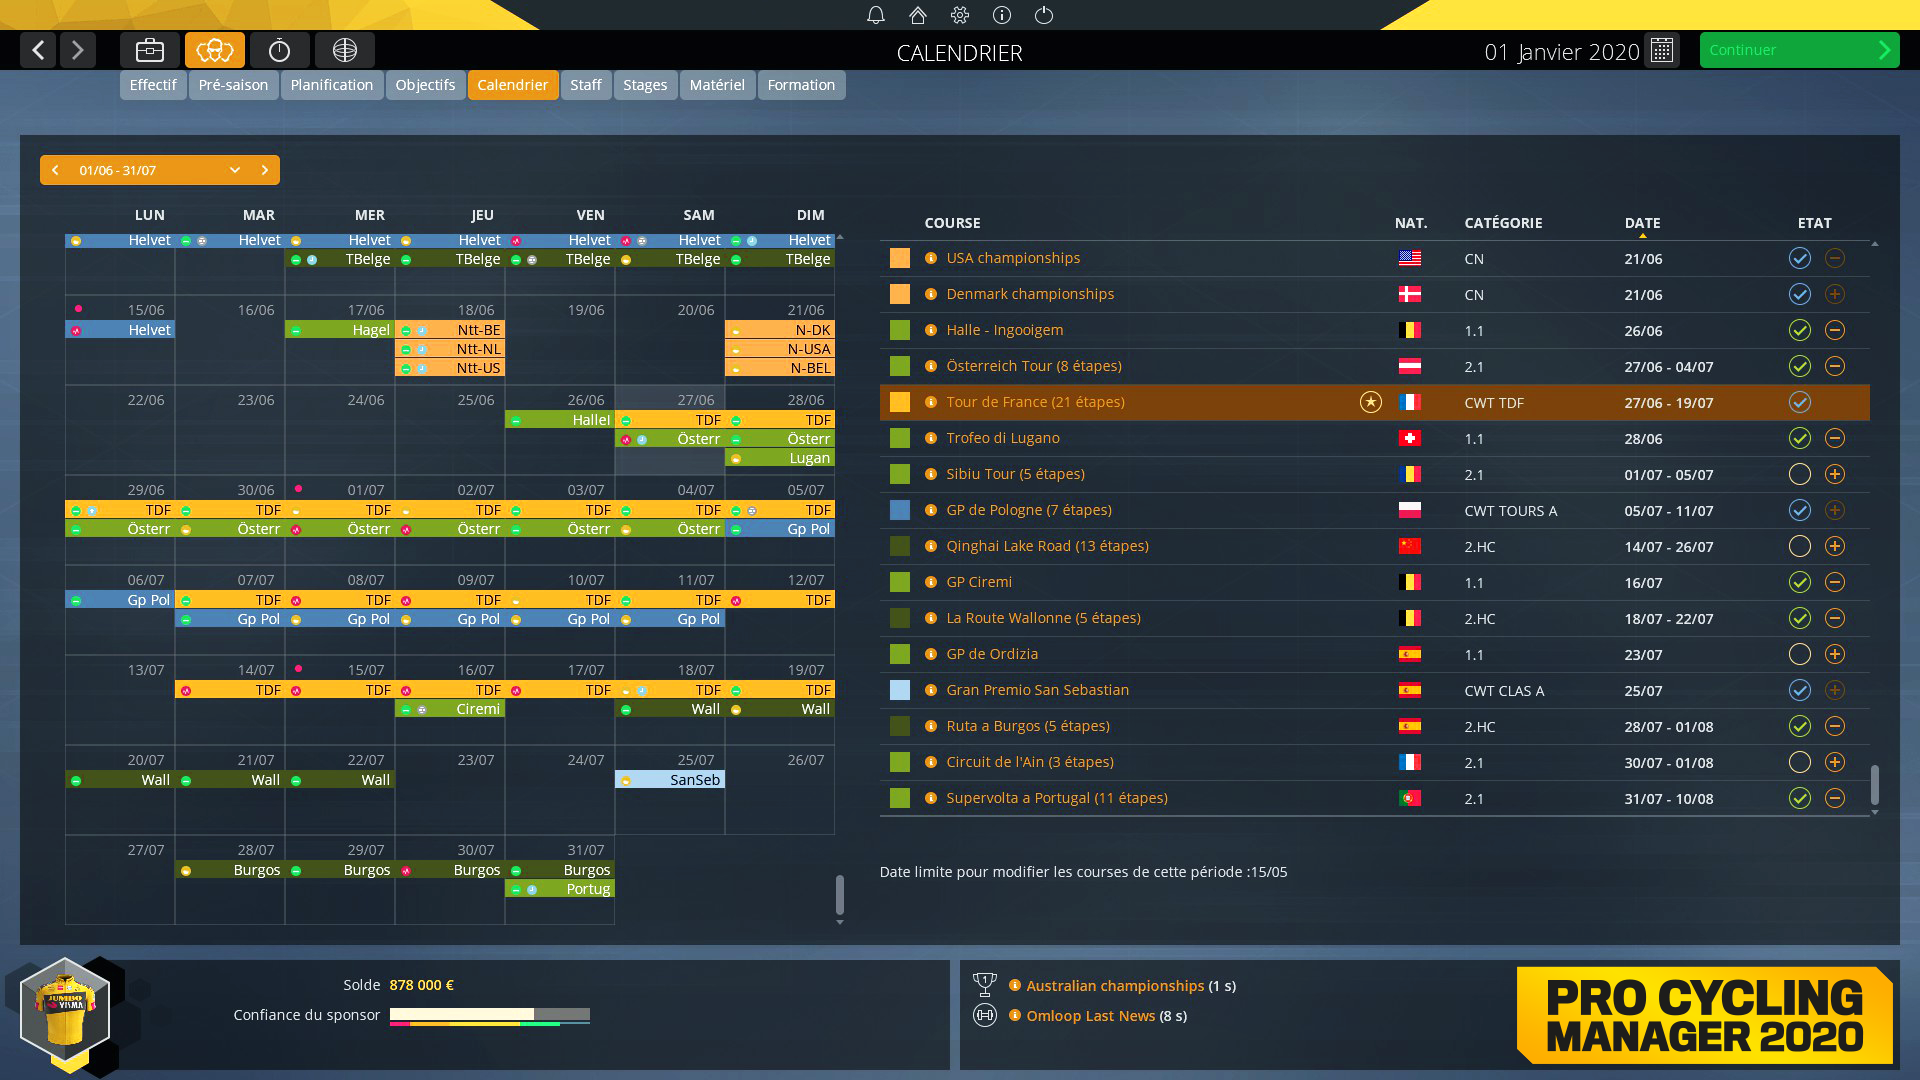The image size is (1920, 1080).
Task: Expand the date range dropdown 01/06-31/07
Action: point(235,169)
